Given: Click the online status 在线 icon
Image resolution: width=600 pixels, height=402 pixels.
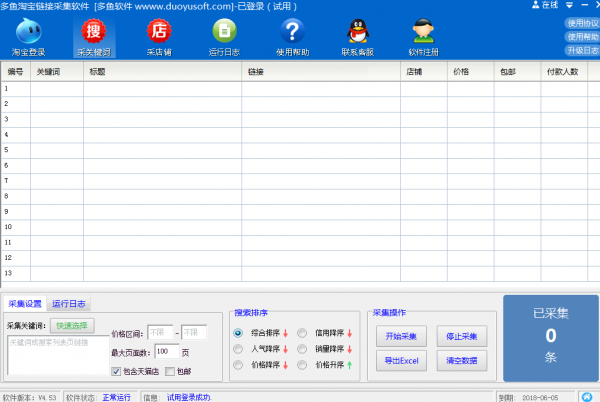Looking at the screenshot, I should click(x=545, y=5).
